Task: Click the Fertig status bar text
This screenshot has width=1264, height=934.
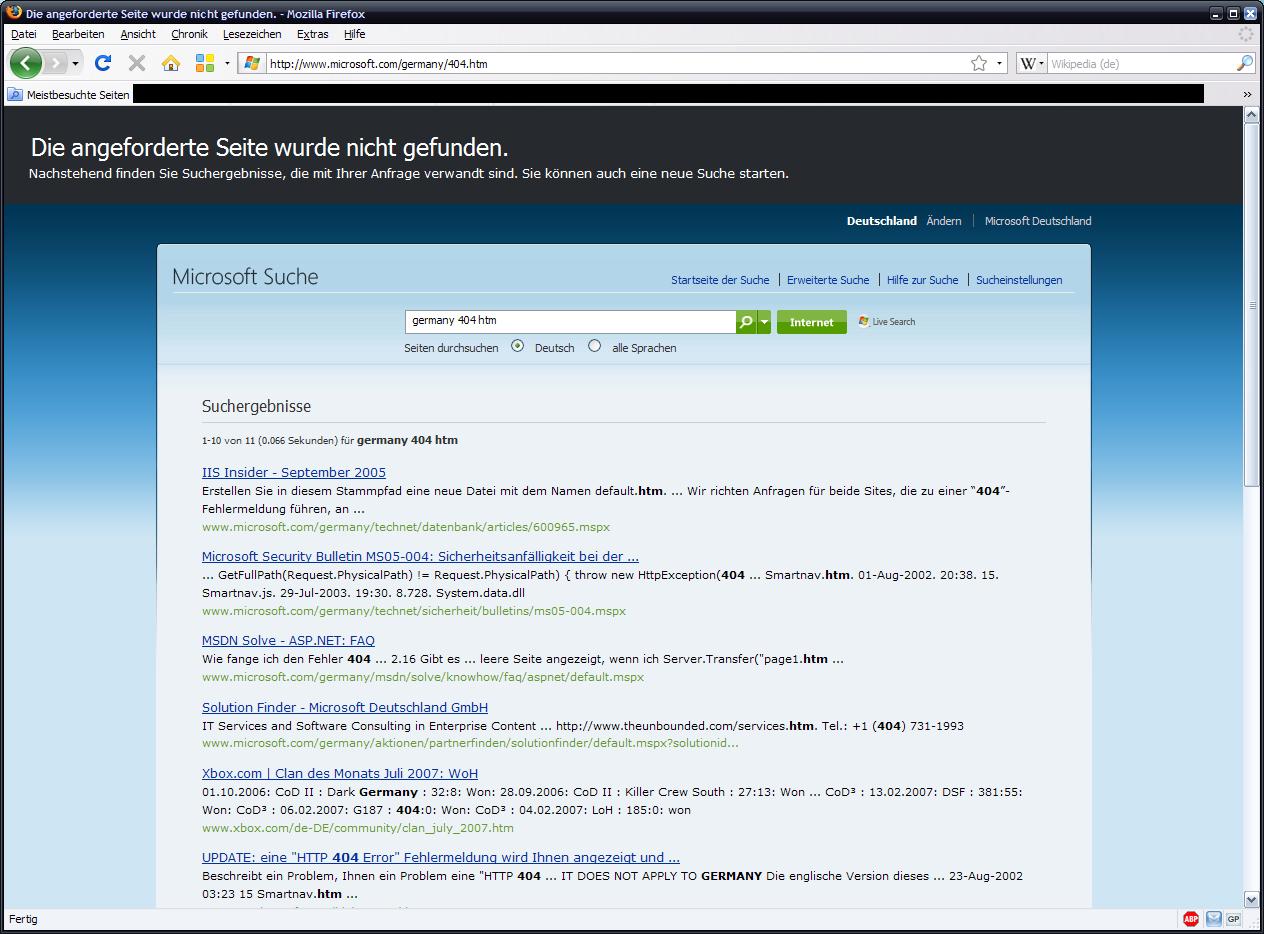Action: (x=23, y=919)
